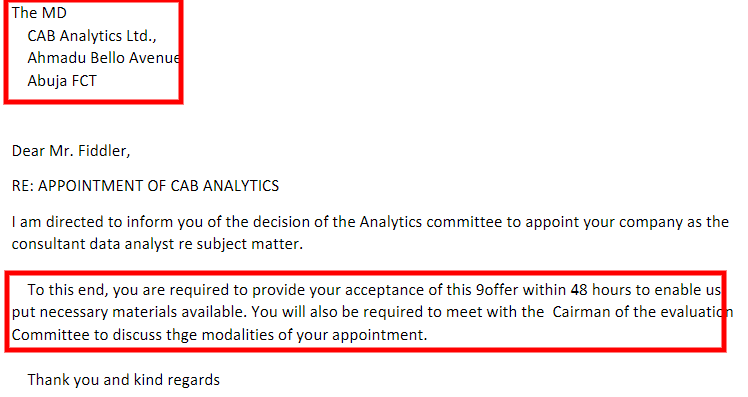Click the heading 'RE: APPOINTMENT OF CAB ANALYTICS'
Viewport: 748px width, 397px height.
coord(145,186)
